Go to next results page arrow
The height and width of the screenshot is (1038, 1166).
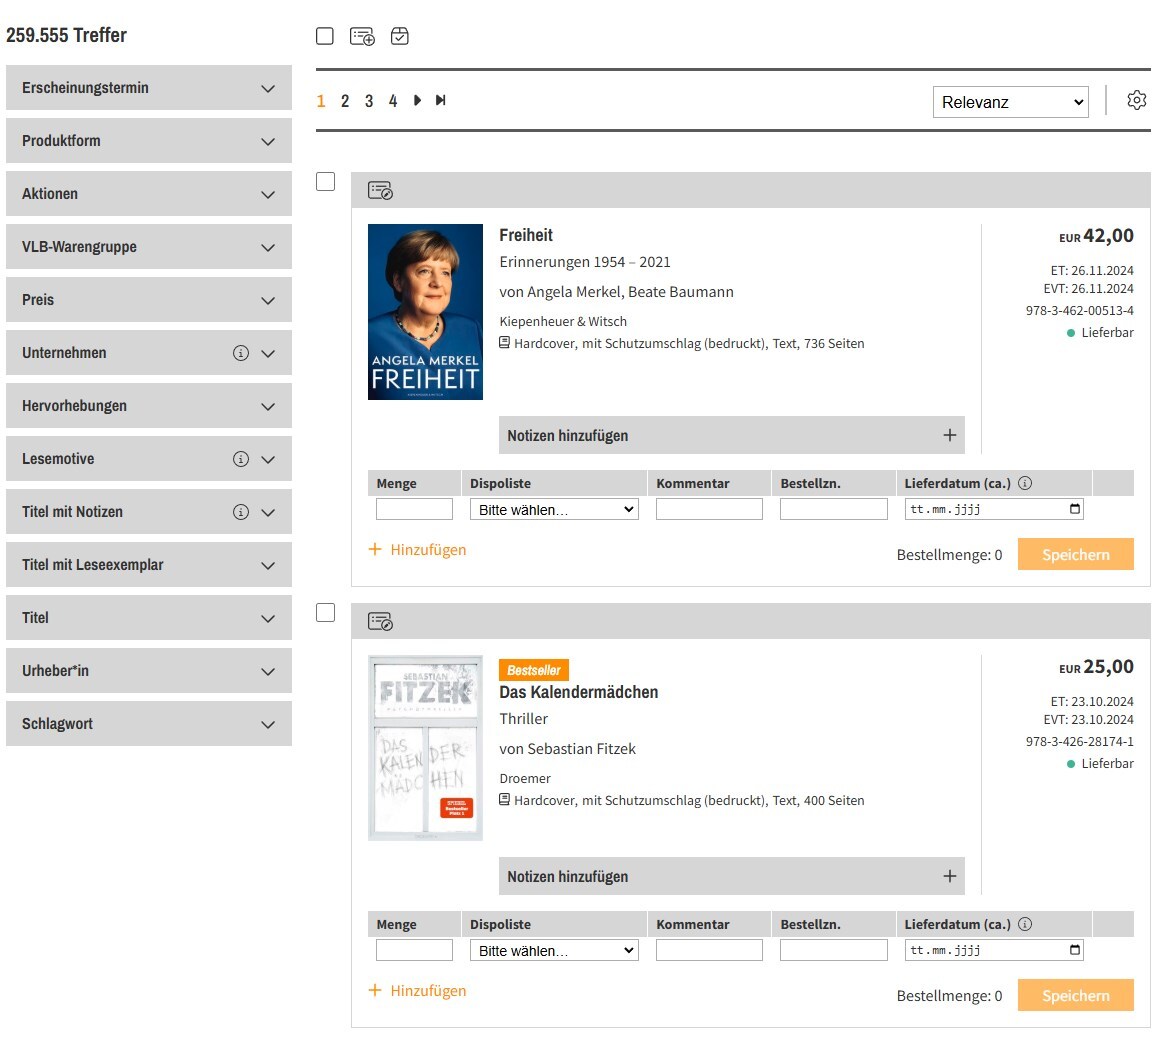pos(417,100)
